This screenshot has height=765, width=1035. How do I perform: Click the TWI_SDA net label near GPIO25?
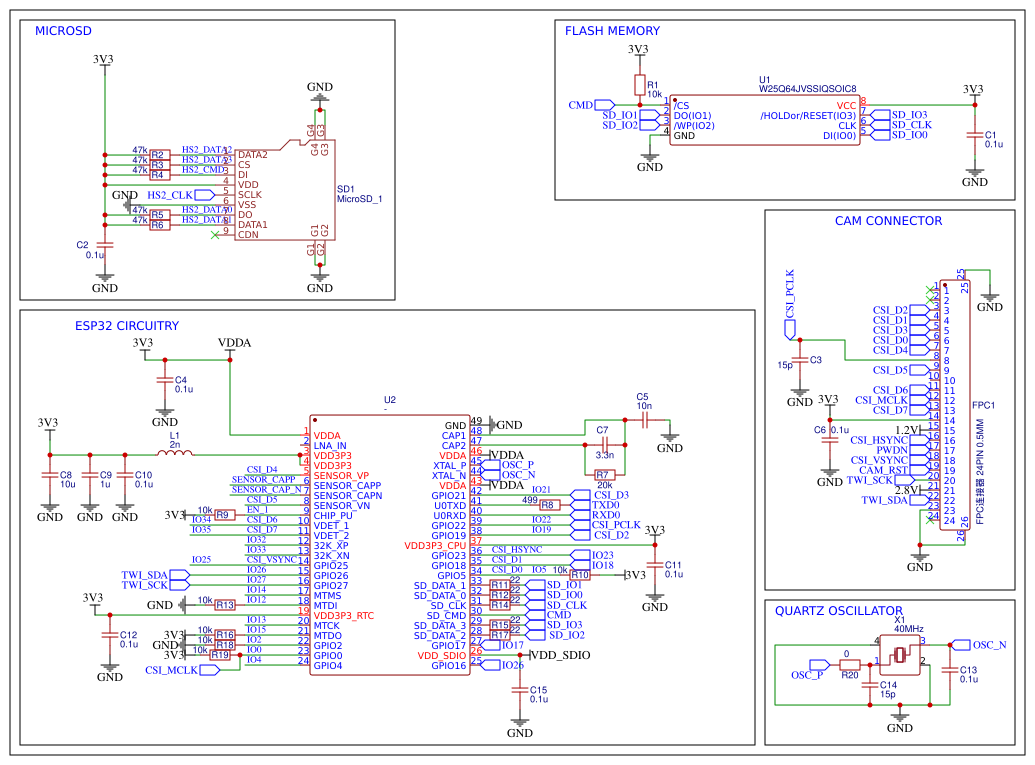[146, 573]
